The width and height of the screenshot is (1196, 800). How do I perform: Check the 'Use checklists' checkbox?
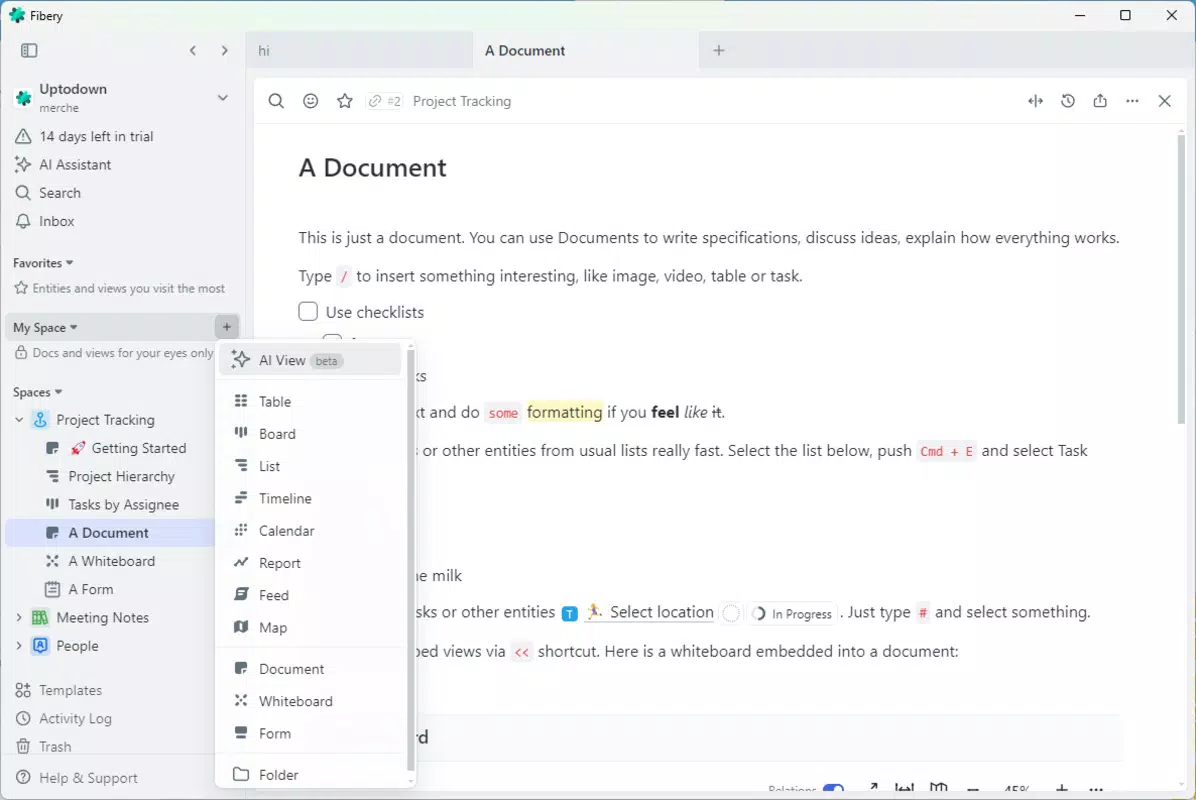click(308, 311)
